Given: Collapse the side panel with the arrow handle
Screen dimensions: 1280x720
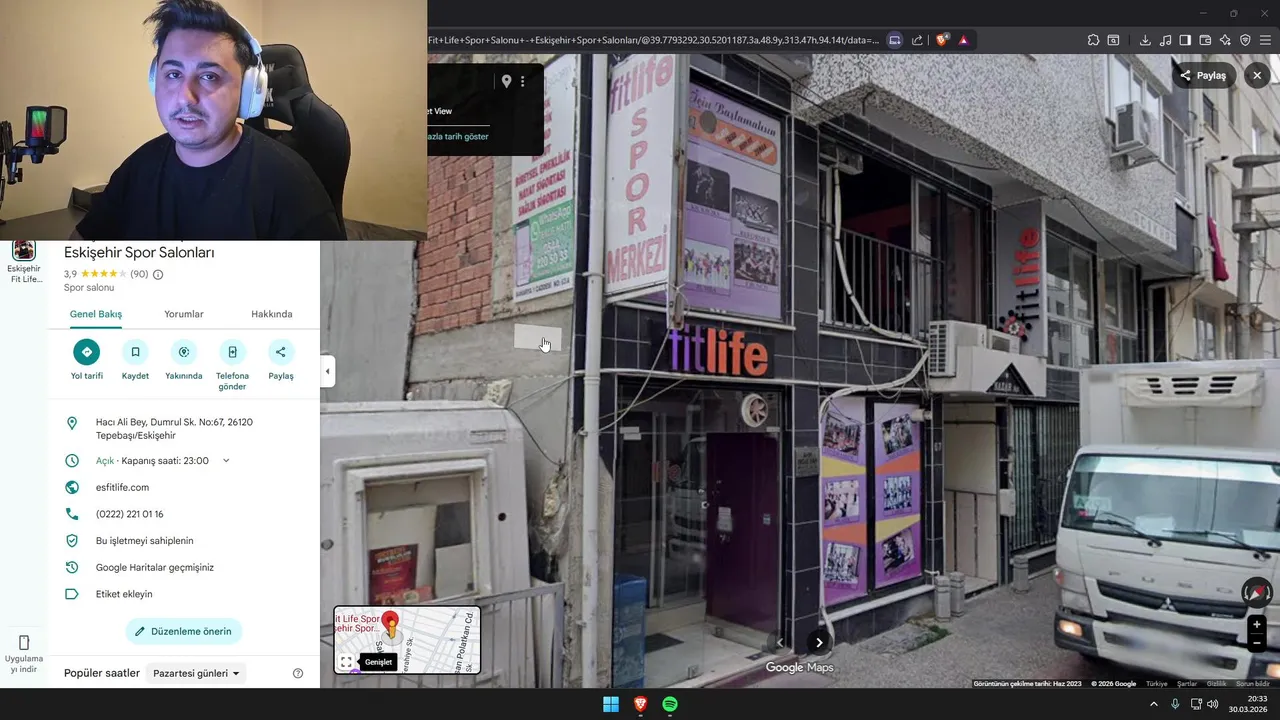Looking at the screenshot, I should coord(327,371).
